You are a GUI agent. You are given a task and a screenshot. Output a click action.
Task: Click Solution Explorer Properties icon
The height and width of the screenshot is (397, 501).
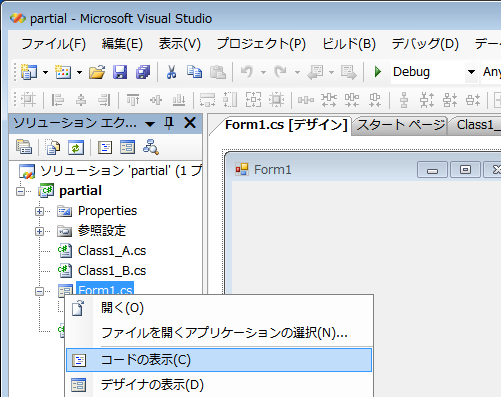[x=24, y=147]
